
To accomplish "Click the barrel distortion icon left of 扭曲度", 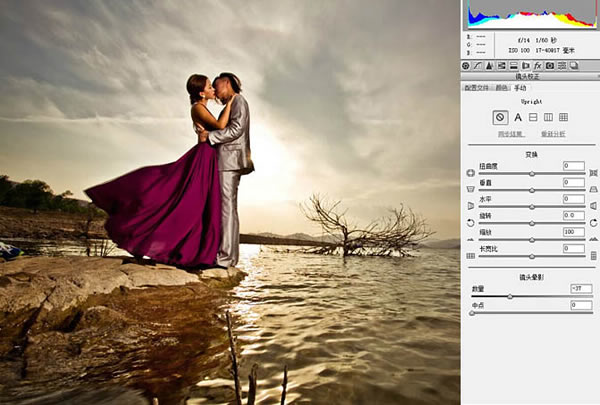I will [471, 173].
